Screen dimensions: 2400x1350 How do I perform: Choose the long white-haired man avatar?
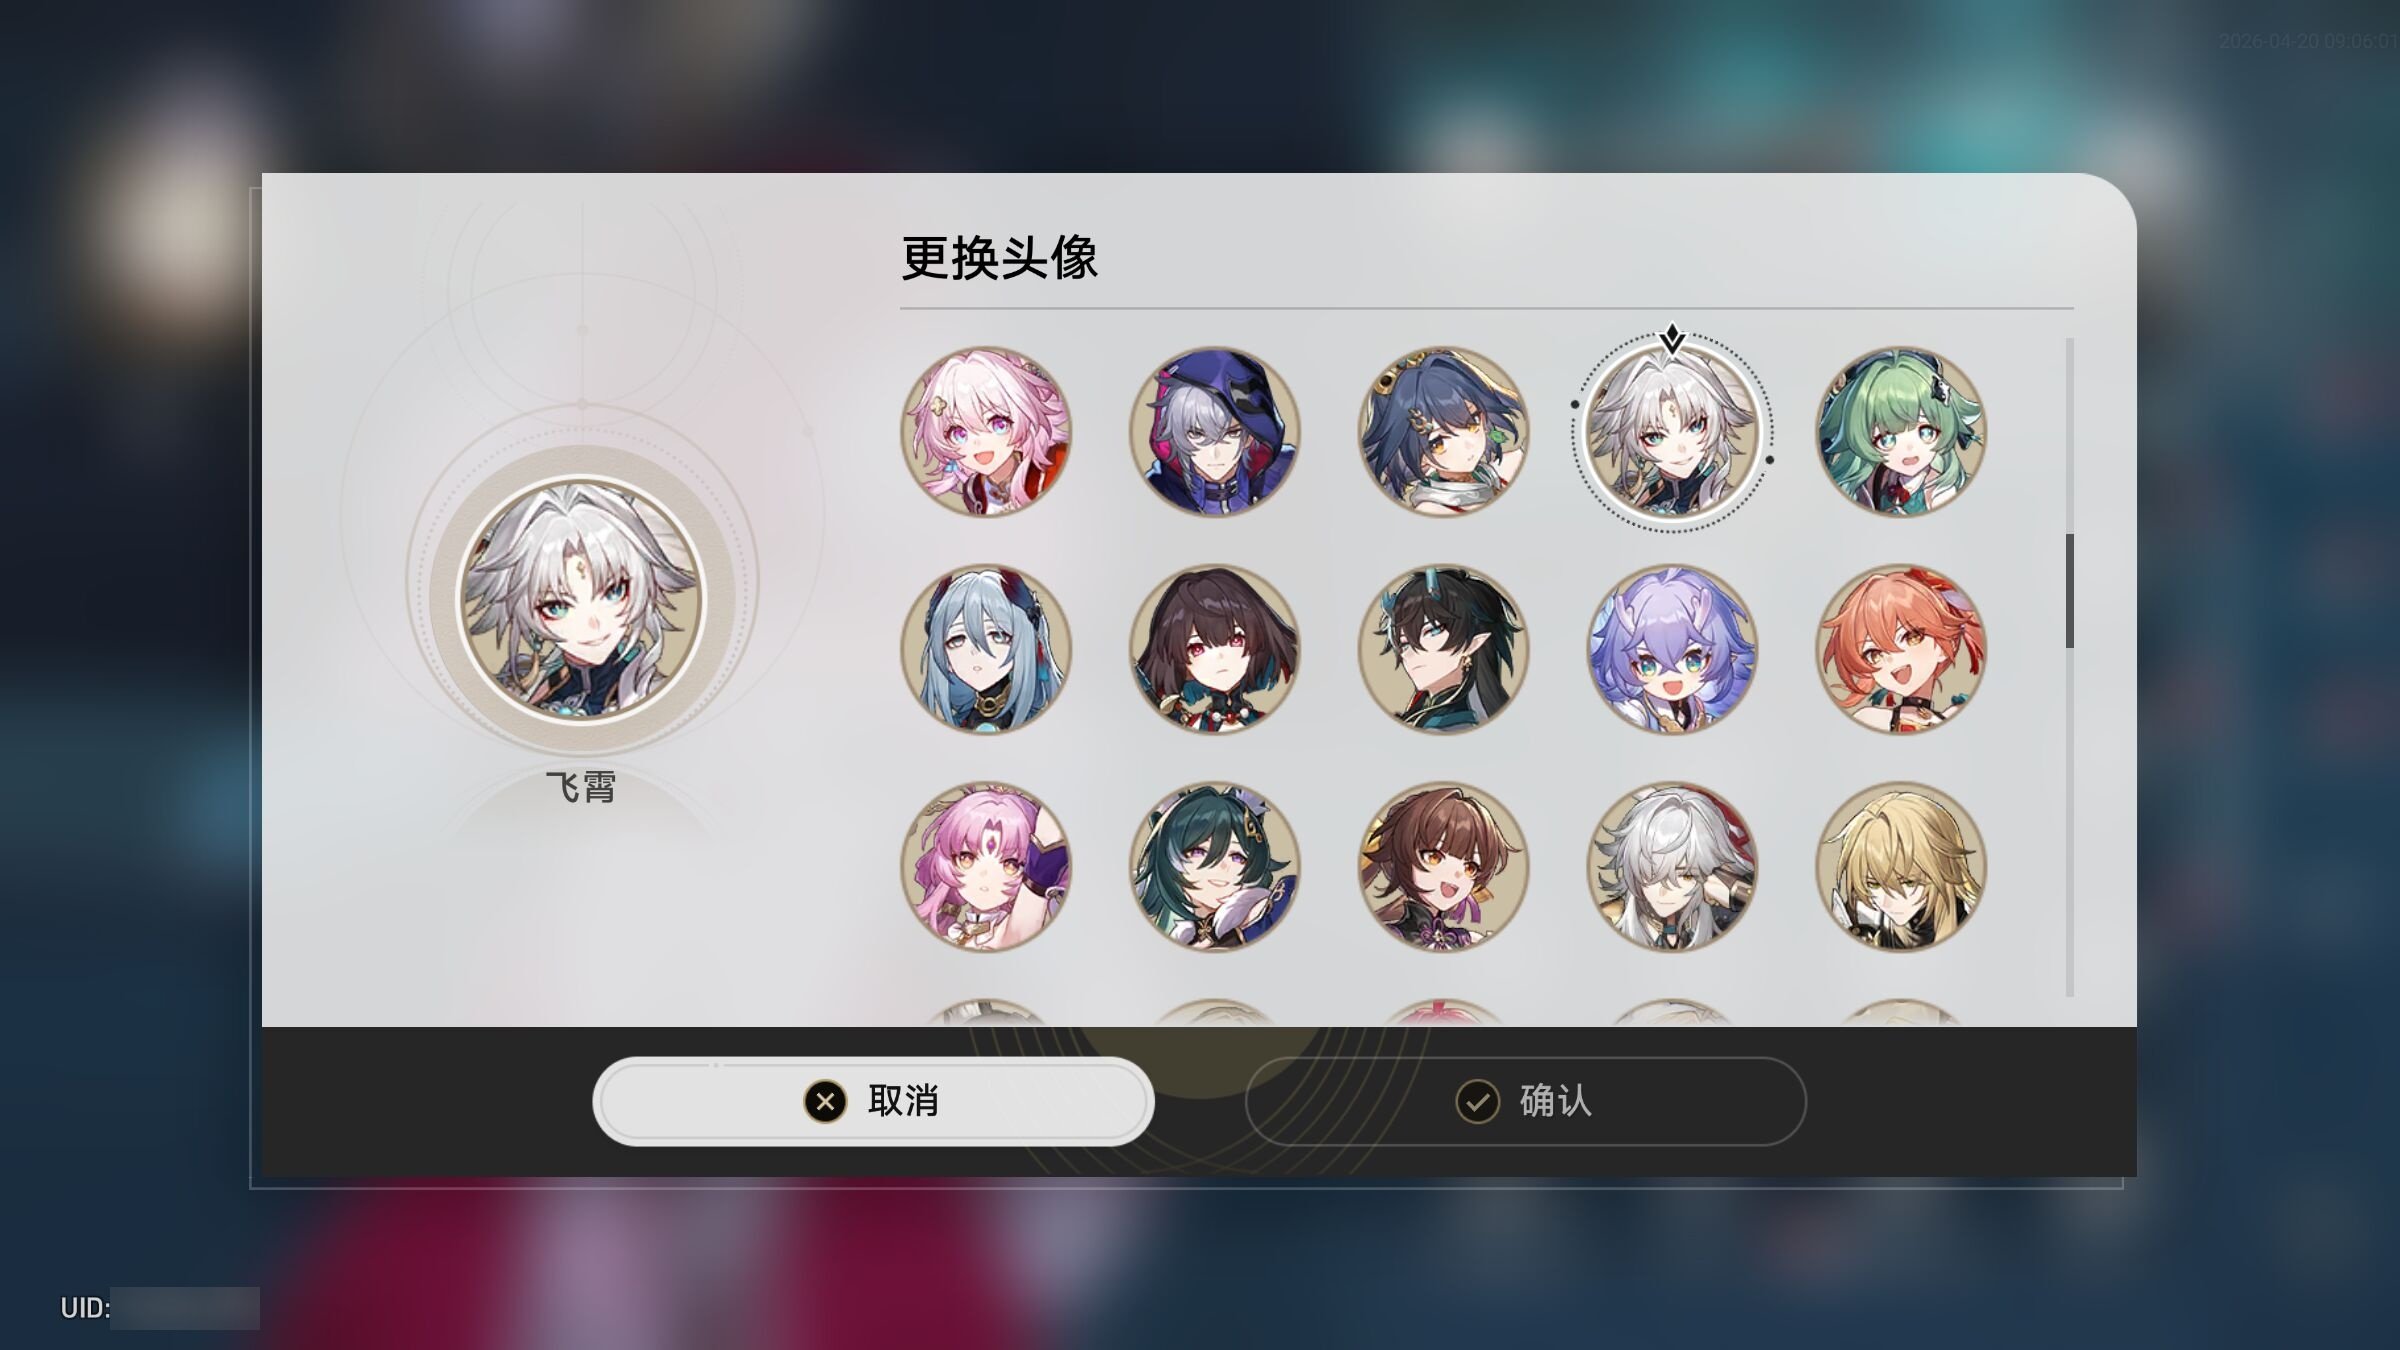(x=1672, y=866)
